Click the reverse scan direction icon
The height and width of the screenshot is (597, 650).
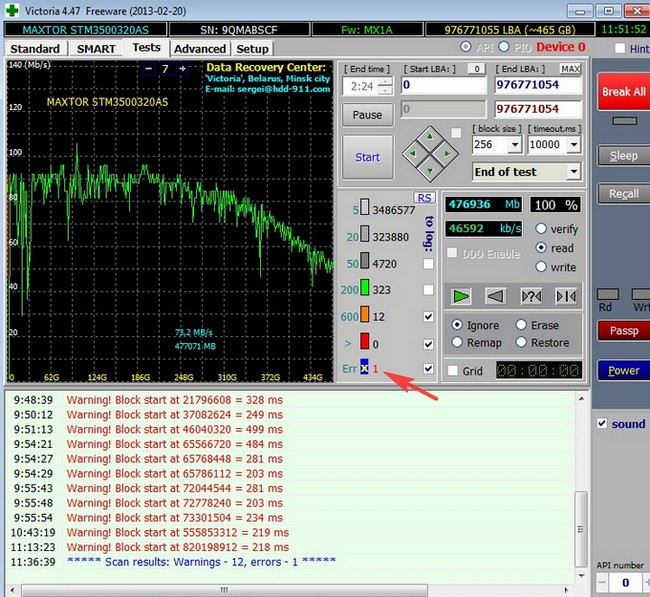pyautogui.click(x=494, y=296)
